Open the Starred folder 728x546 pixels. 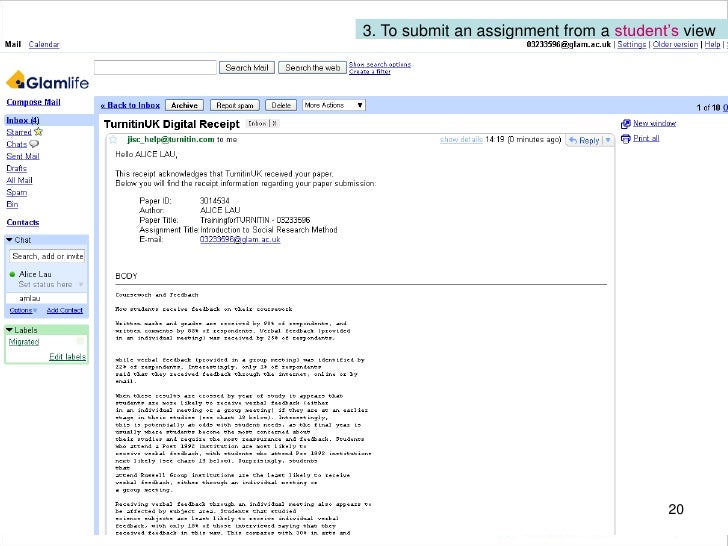click(19, 132)
